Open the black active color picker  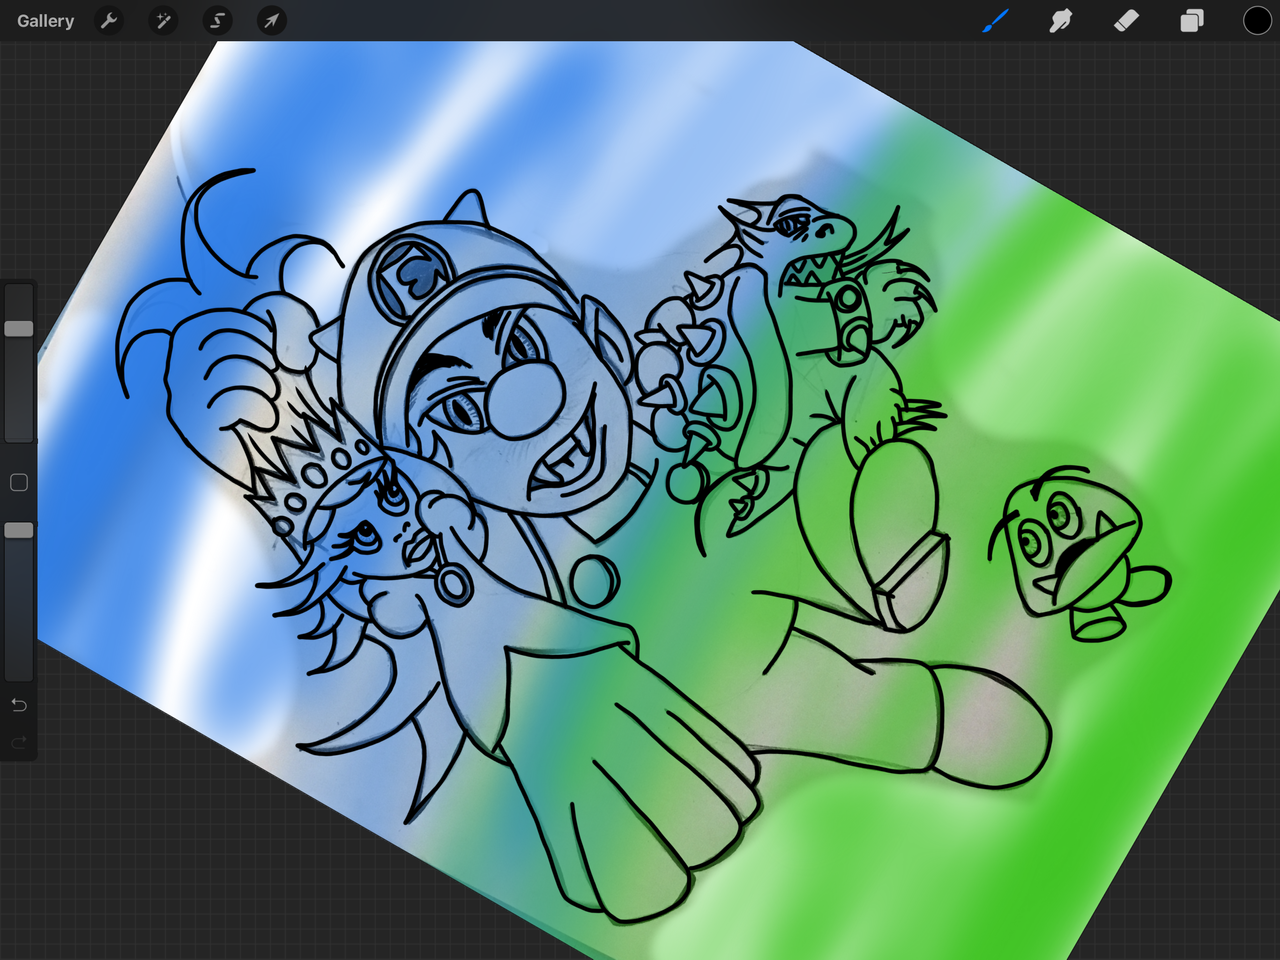(x=1257, y=20)
